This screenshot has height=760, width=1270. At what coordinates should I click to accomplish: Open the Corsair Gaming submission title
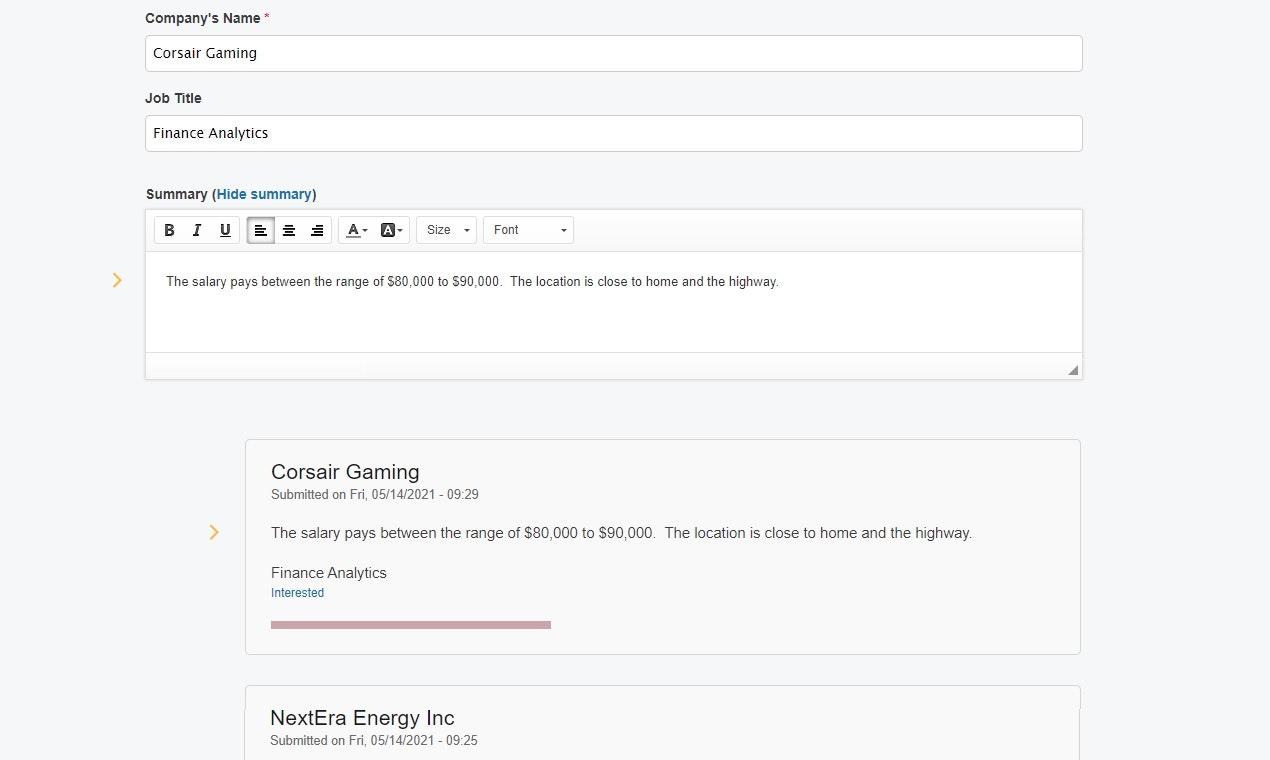[x=345, y=472]
